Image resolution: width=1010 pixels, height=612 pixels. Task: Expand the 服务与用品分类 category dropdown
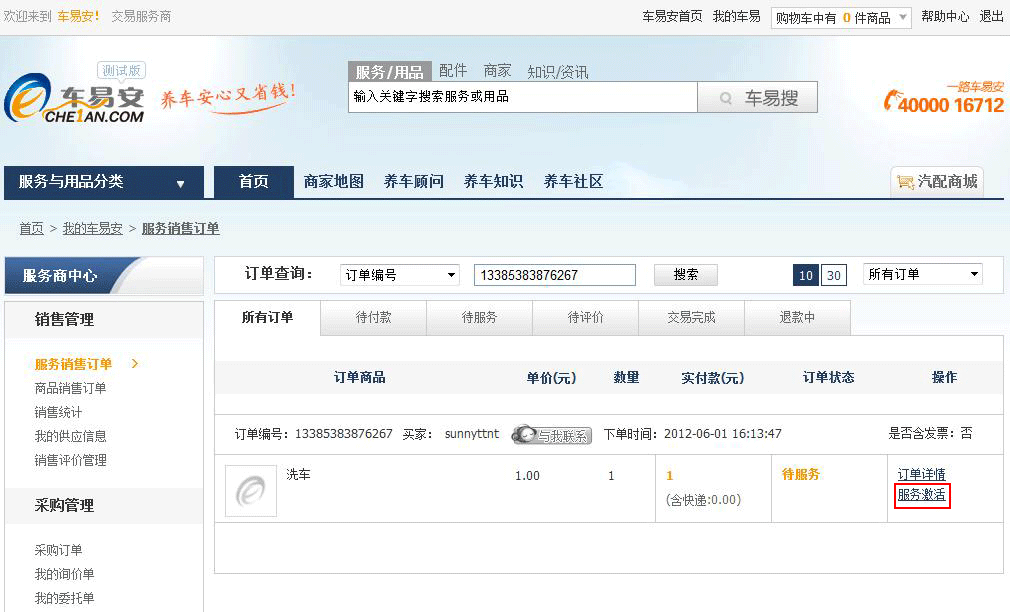pos(104,182)
